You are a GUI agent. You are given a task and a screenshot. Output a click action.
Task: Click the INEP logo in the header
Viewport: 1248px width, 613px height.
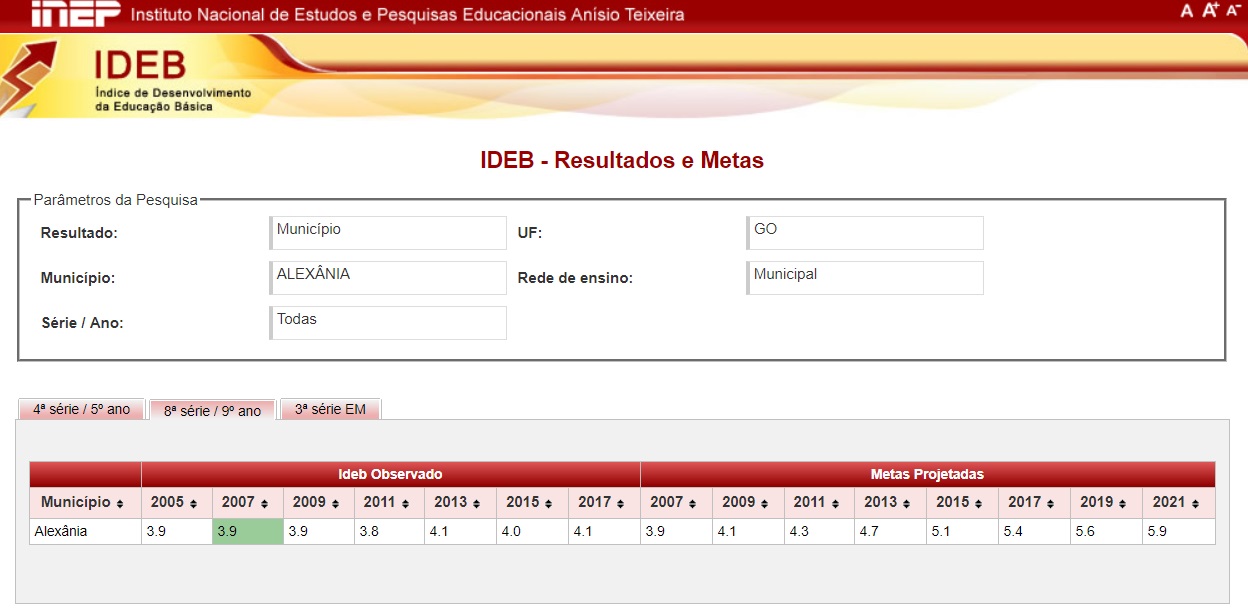click(75, 14)
